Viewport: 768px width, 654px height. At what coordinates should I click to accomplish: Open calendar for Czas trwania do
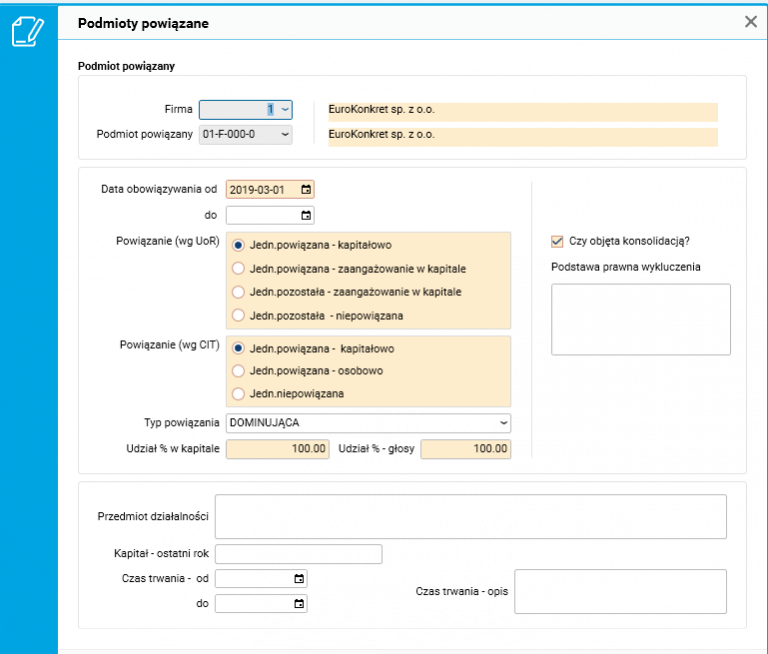coord(299,604)
